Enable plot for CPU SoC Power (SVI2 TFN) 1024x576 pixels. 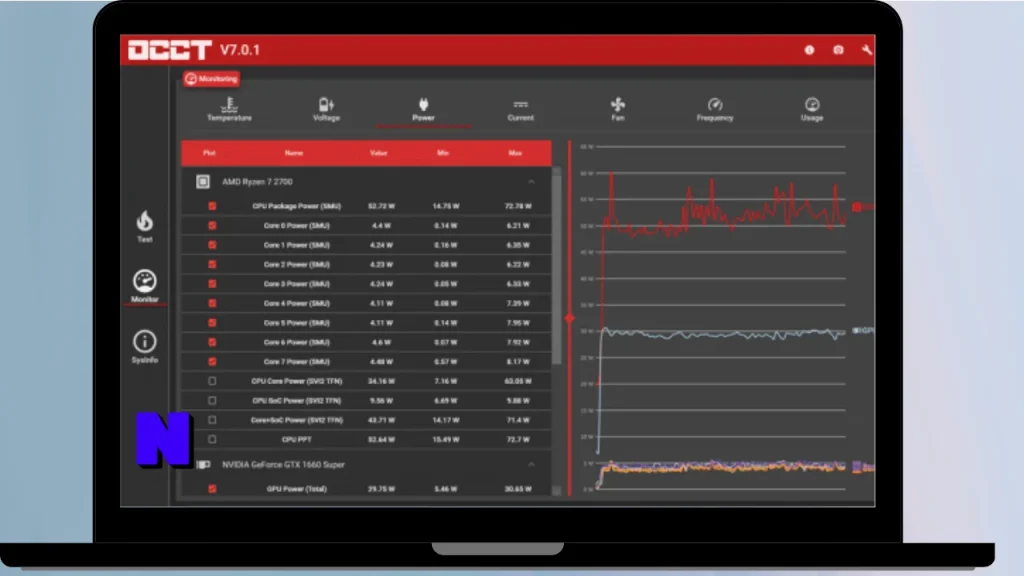pyautogui.click(x=212, y=400)
